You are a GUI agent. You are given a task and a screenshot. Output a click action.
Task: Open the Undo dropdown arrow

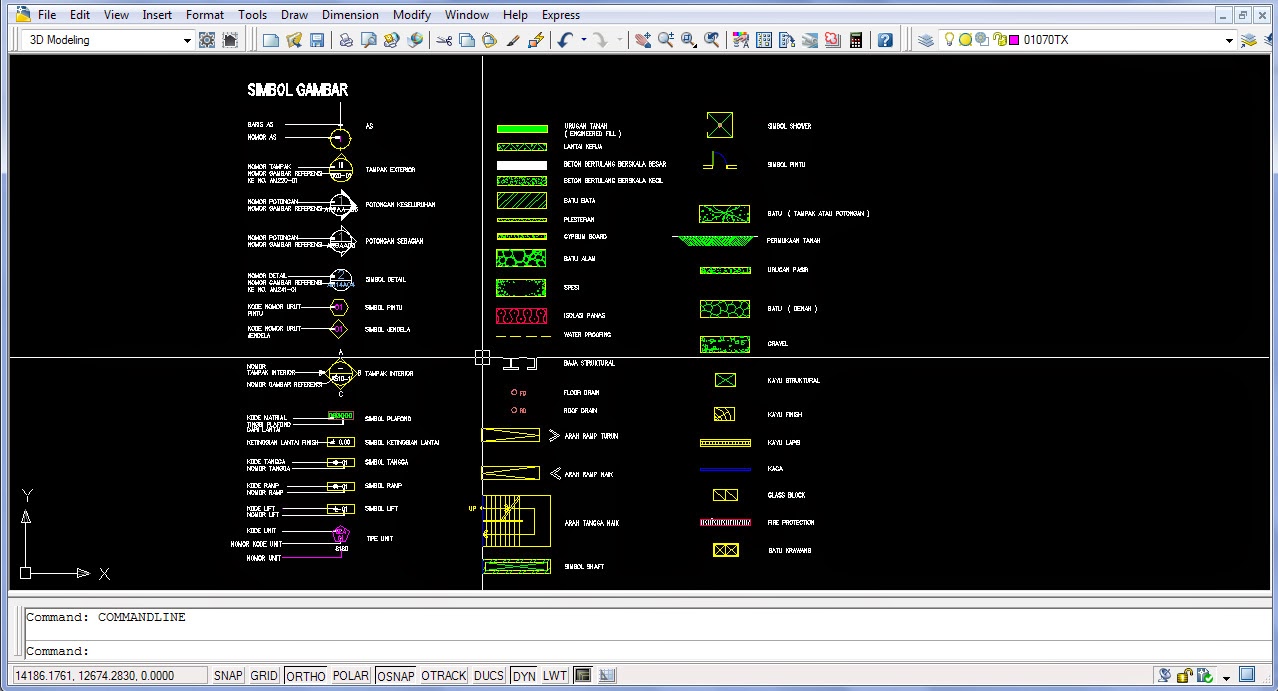584,40
